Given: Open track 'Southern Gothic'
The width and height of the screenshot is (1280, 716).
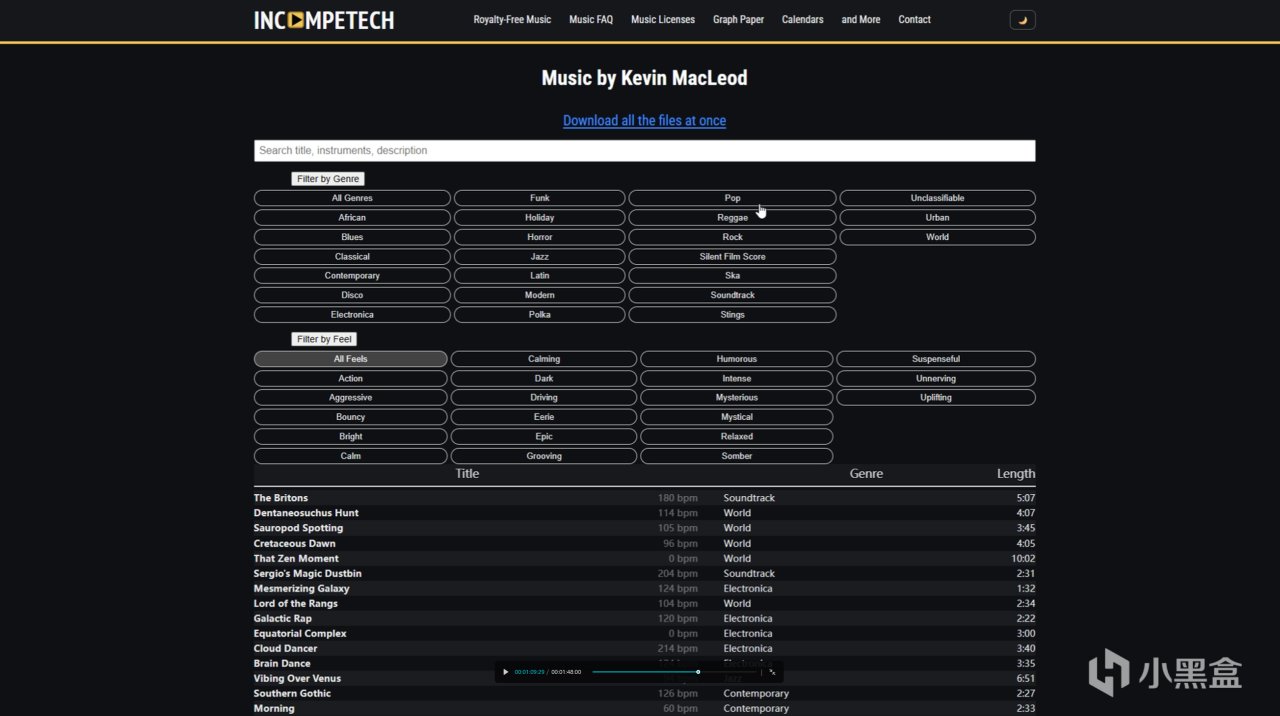Looking at the screenshot, I should 292,694.
